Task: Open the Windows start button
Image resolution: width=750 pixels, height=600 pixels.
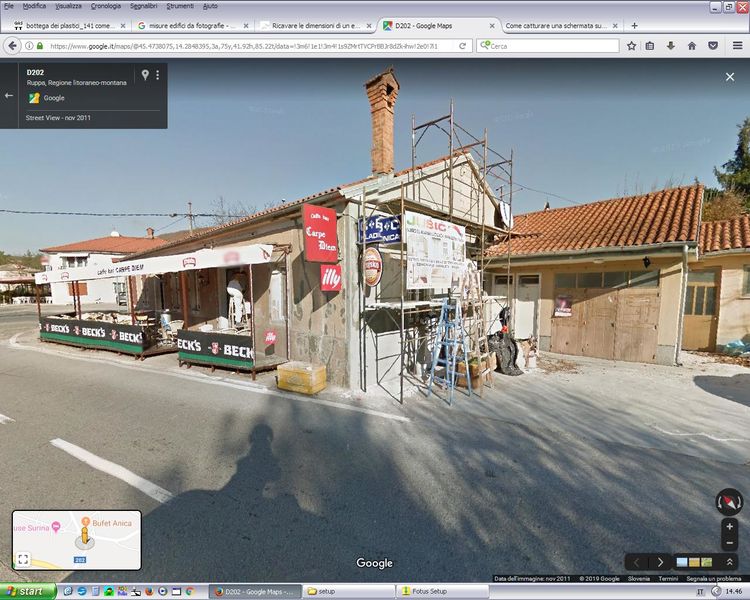Action: coord(28,592)
